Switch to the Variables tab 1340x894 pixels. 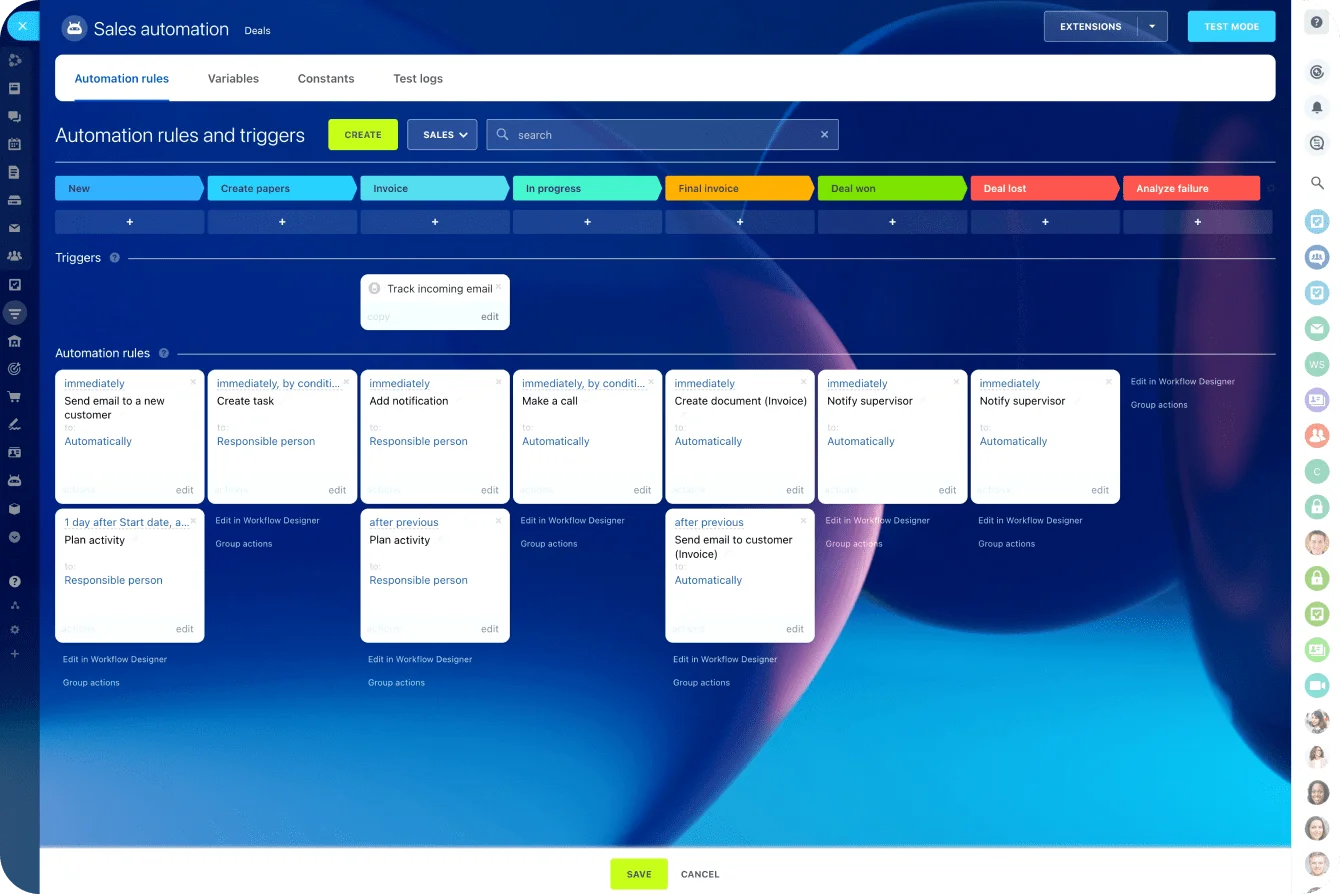[x=233, y=79]
